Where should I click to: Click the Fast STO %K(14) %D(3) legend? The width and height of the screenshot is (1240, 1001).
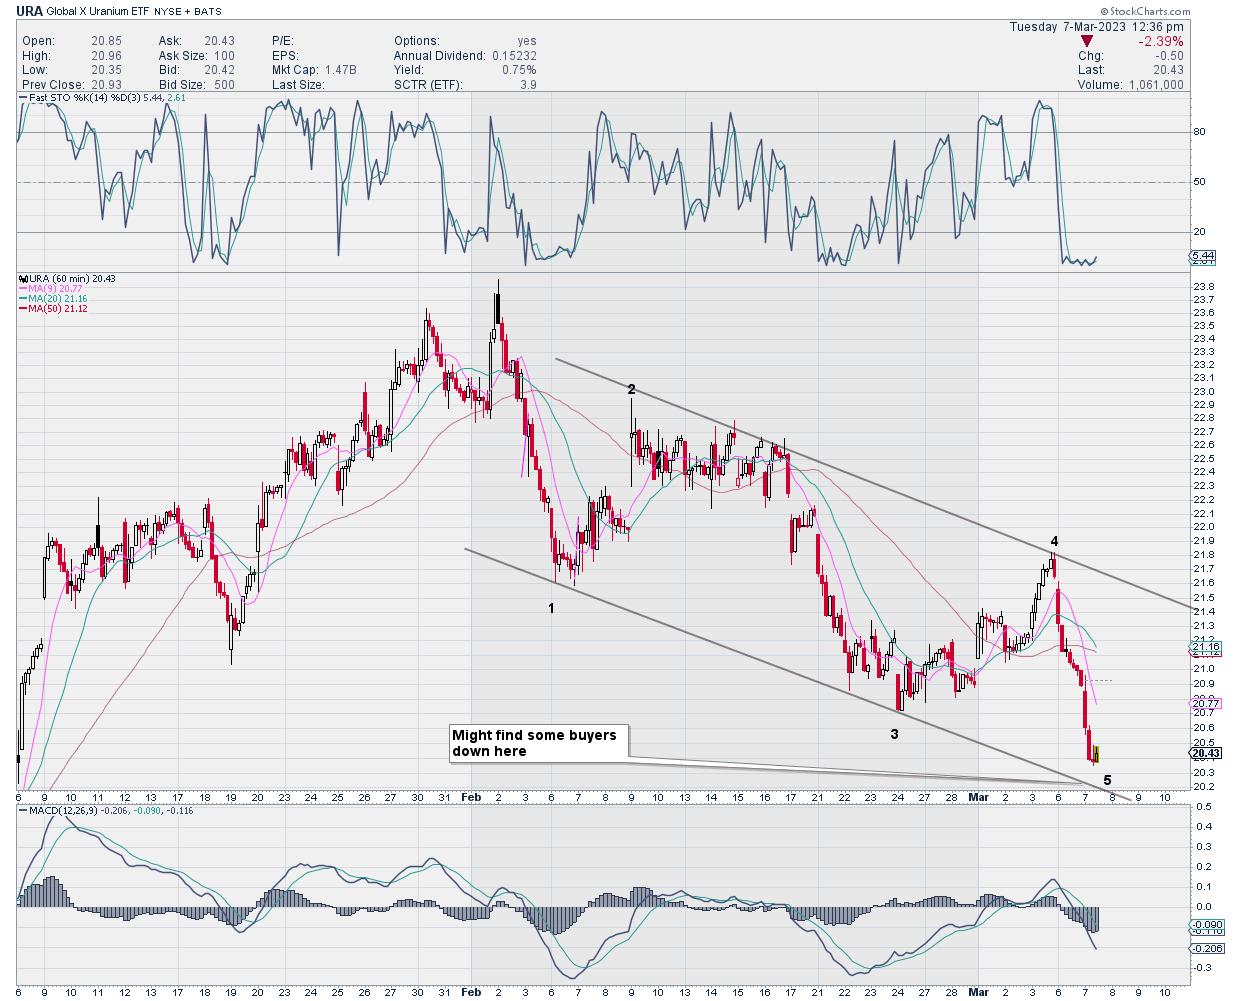tap(102, 98)
